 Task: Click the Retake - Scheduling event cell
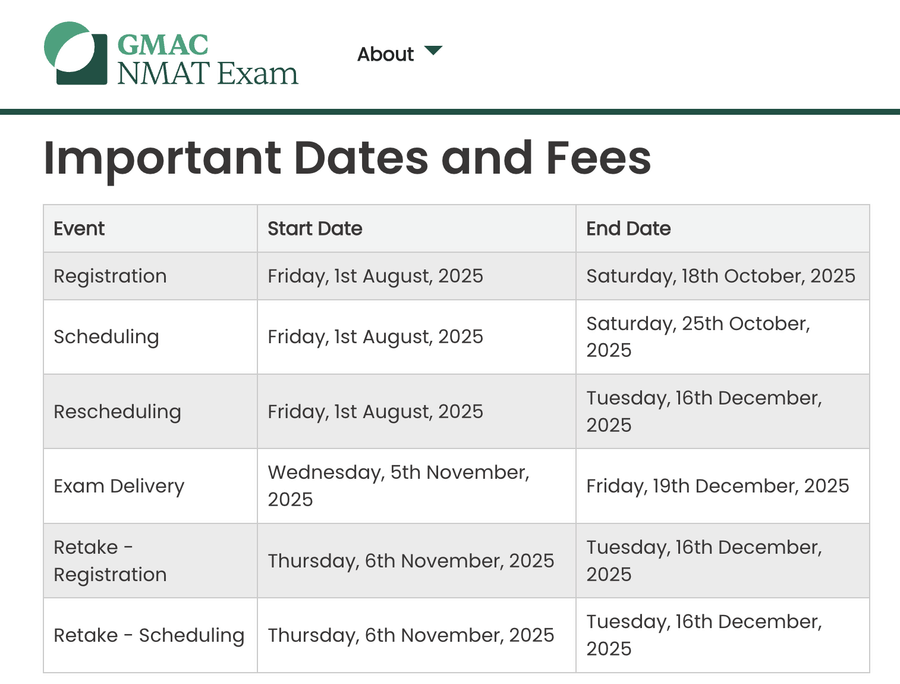(149, 635)
